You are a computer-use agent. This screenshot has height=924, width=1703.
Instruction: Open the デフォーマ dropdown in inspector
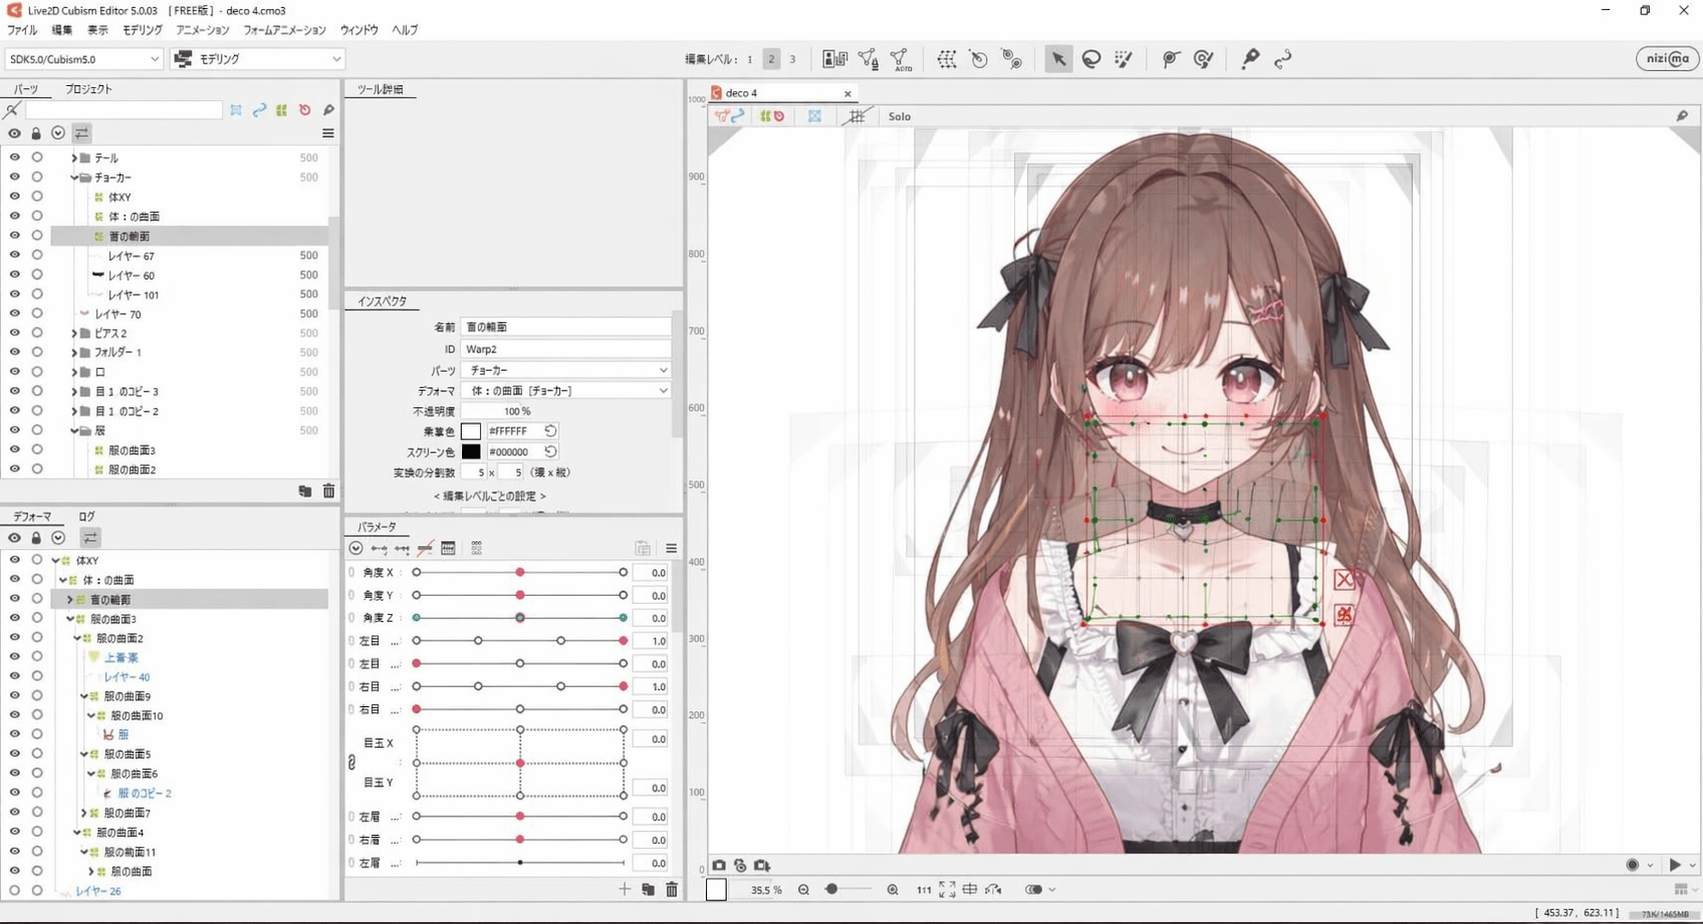(x=565, y=391)
